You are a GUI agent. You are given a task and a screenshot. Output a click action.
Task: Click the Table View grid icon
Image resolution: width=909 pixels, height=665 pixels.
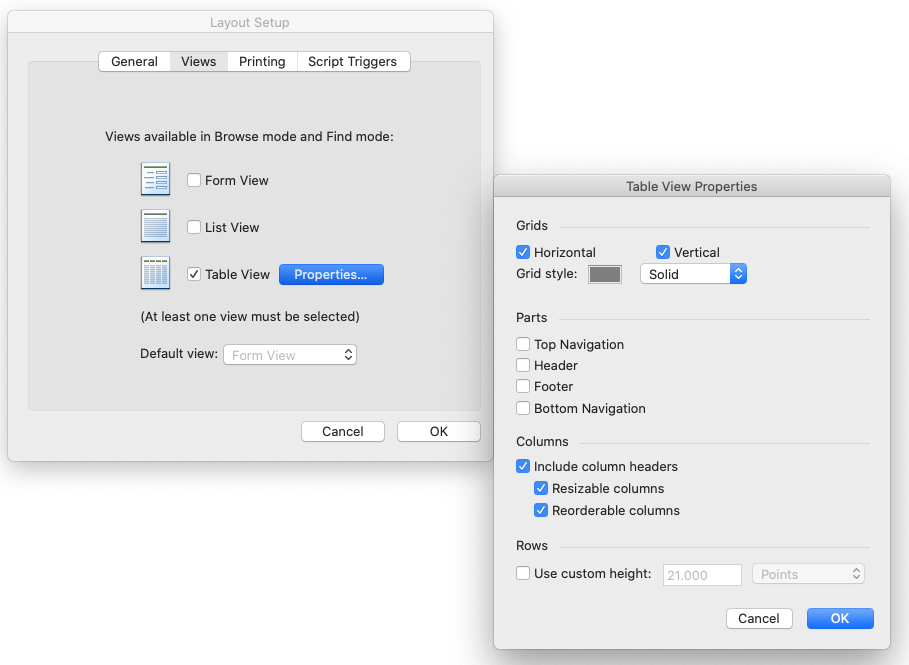[x=155, y=273]
